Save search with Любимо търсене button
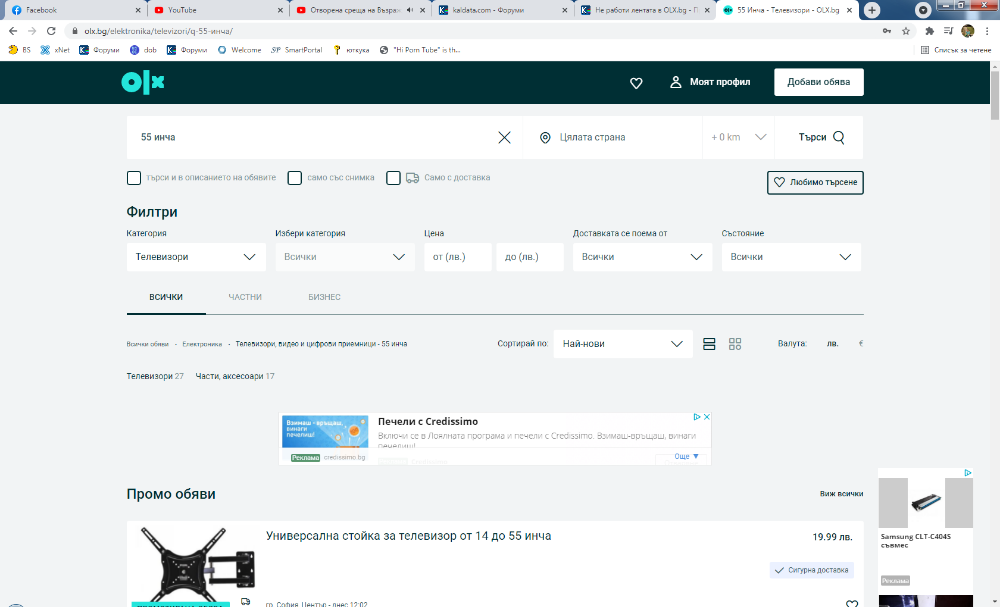 (x=815, y=182)
